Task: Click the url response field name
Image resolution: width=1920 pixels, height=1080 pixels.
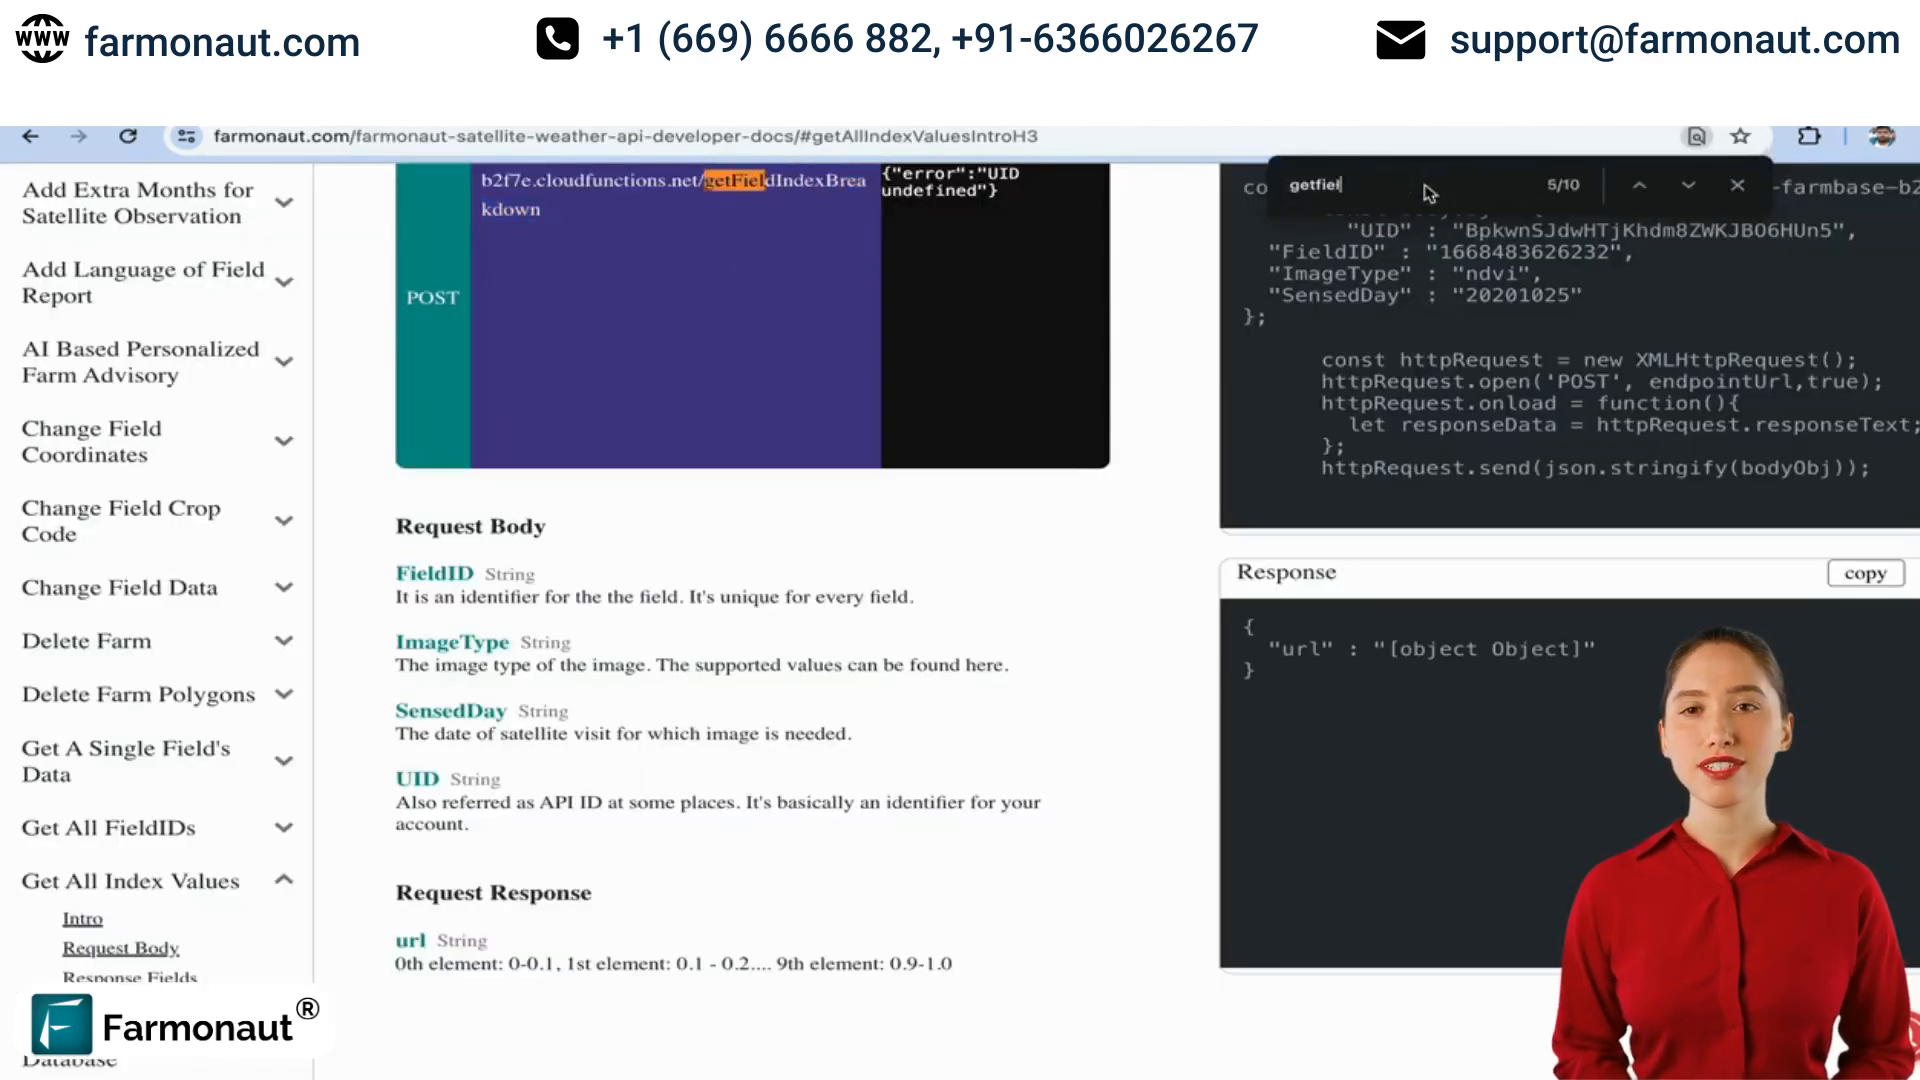Action: 410,940
